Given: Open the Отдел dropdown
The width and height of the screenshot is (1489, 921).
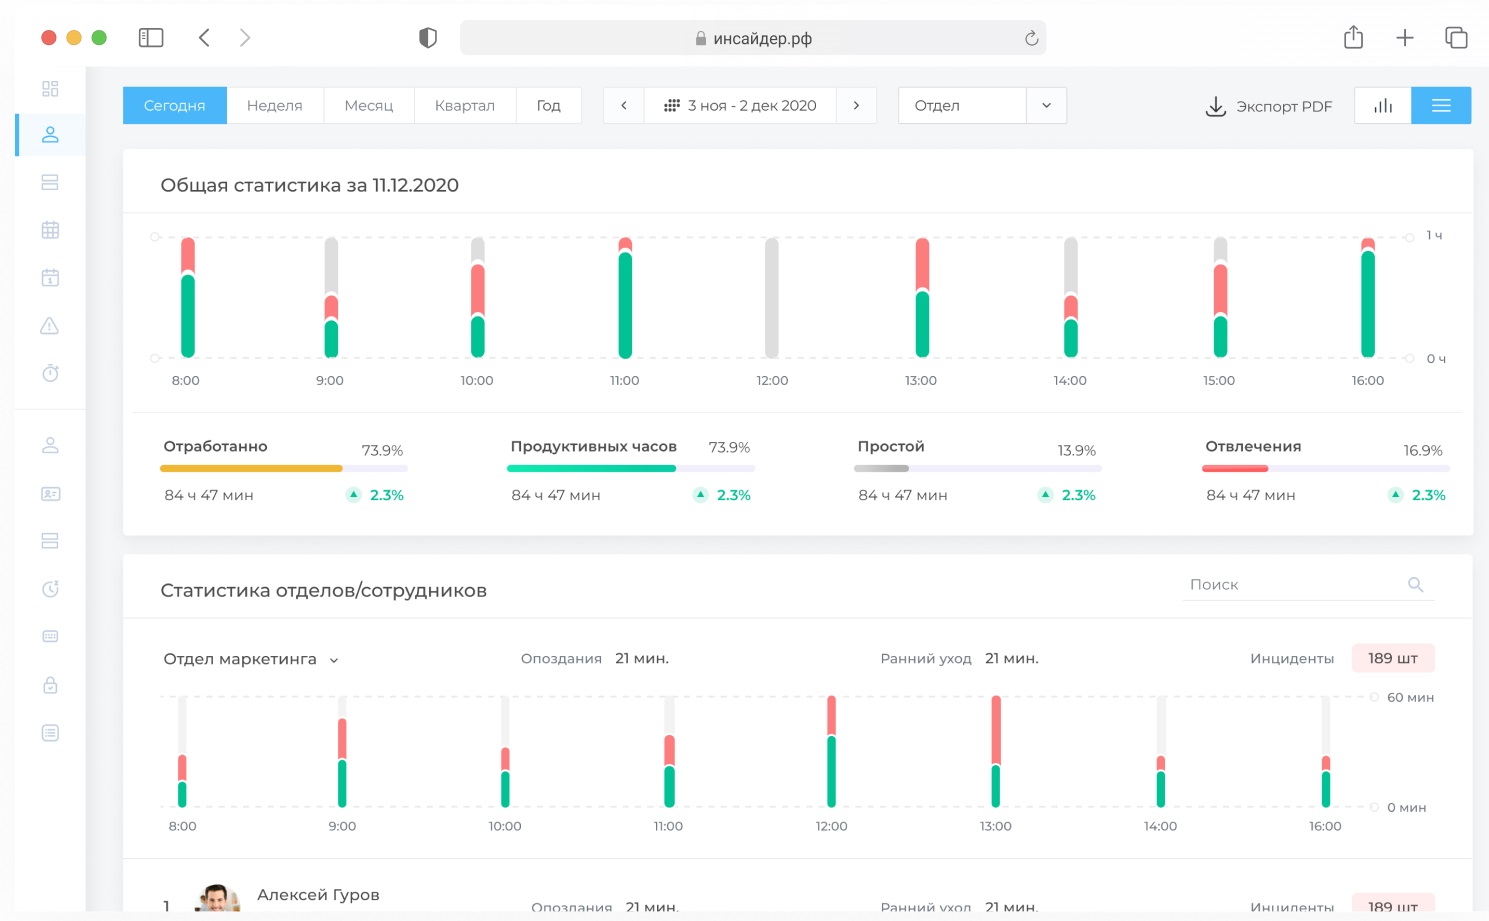Looking at the screenshot, I should click(x=982, y=106).
